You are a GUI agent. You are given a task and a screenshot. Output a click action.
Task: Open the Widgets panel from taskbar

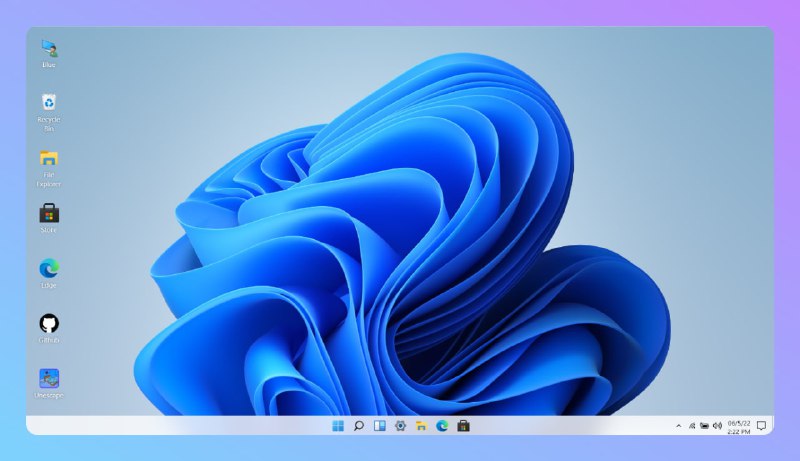point(380,426)
